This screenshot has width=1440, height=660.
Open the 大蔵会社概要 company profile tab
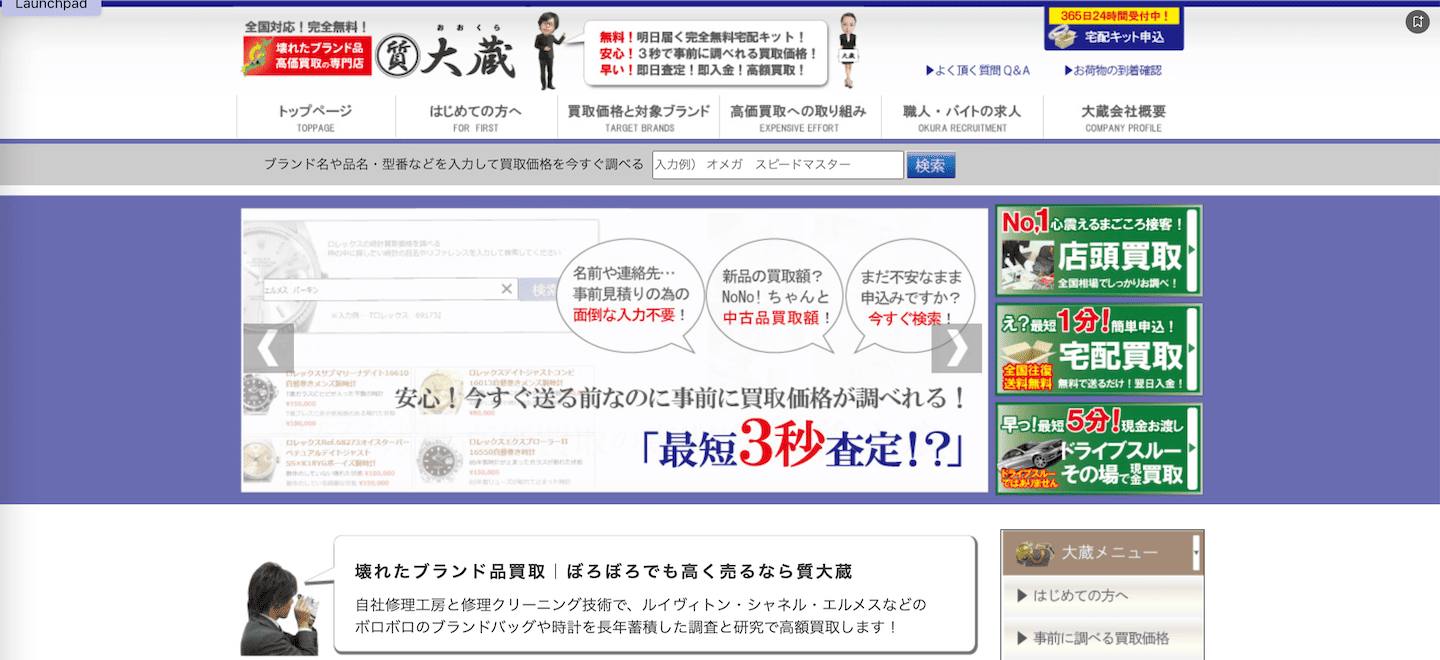[x=1123, y=116]
